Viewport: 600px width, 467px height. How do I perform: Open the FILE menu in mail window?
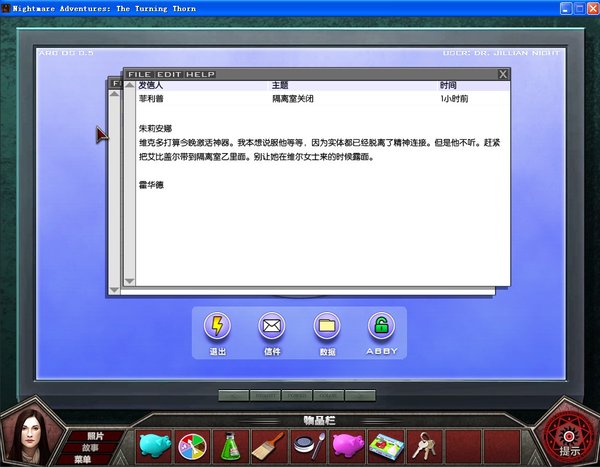pos(139,74)
